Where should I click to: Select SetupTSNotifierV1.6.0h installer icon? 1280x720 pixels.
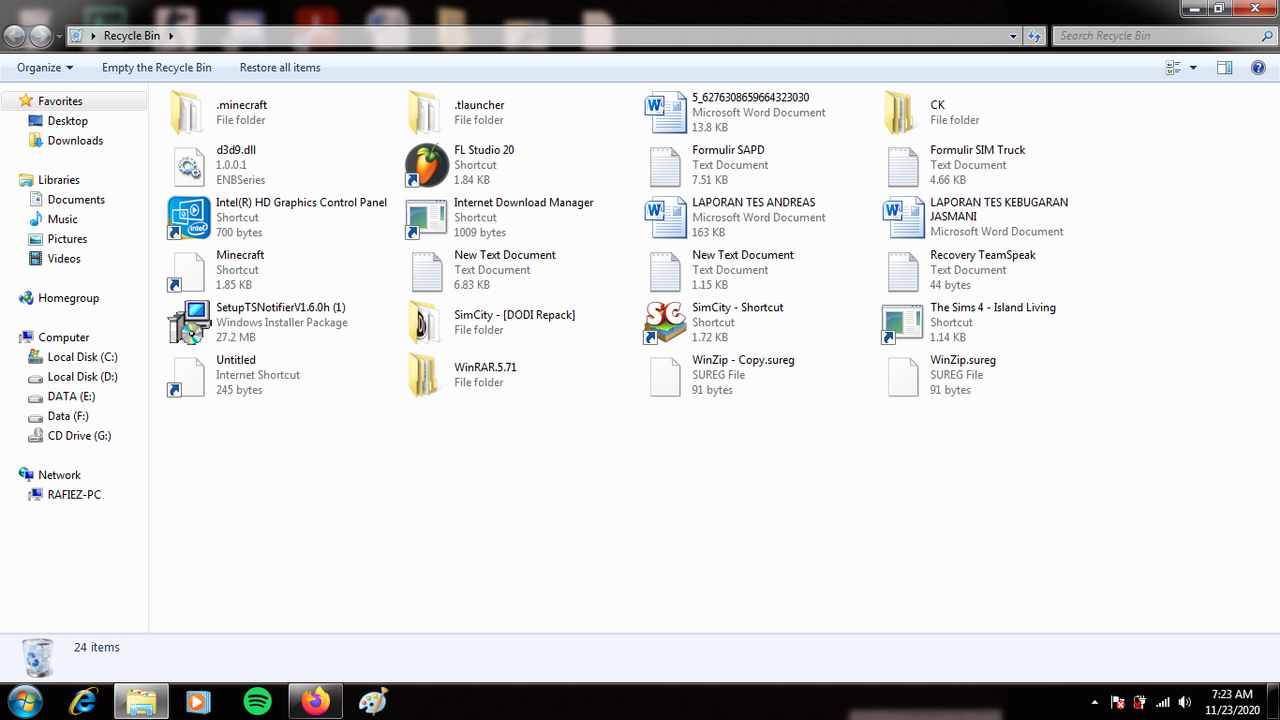(x=188, y=322)
